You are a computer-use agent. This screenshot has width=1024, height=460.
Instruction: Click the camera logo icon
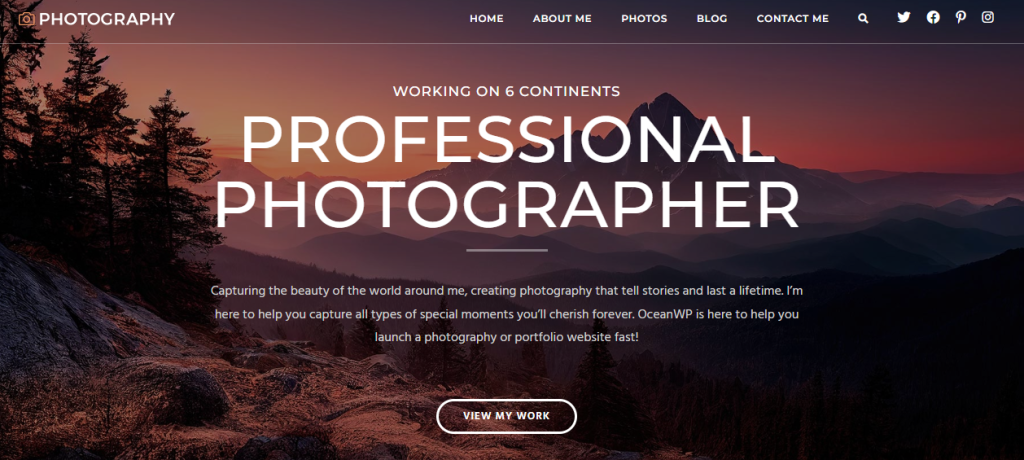(26, 19)
